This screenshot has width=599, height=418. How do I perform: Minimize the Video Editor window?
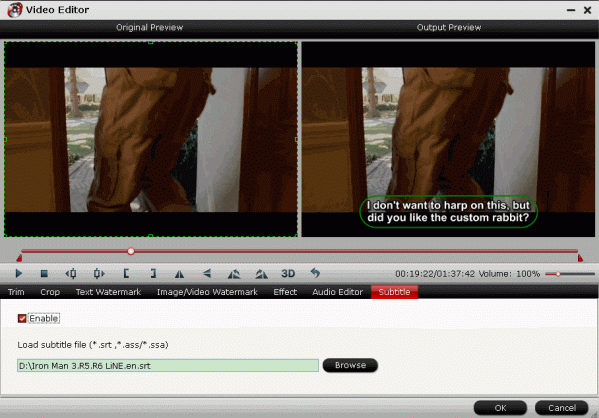pyautogui.click(x=571, y=10)
